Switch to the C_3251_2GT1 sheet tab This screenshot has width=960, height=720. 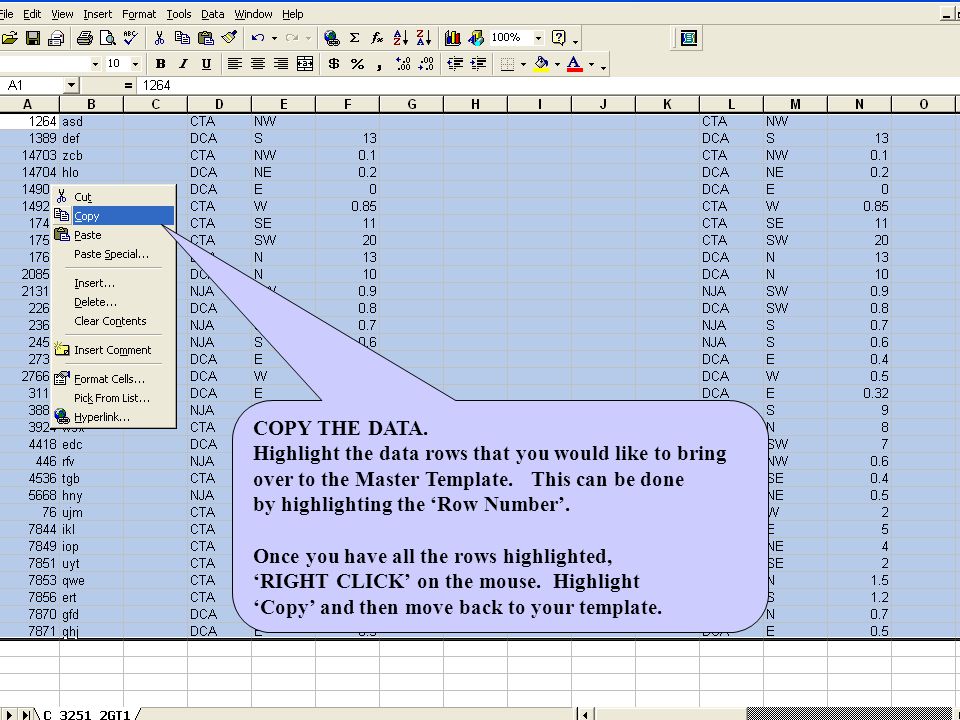pyautogui.click(x=87, y=714)
